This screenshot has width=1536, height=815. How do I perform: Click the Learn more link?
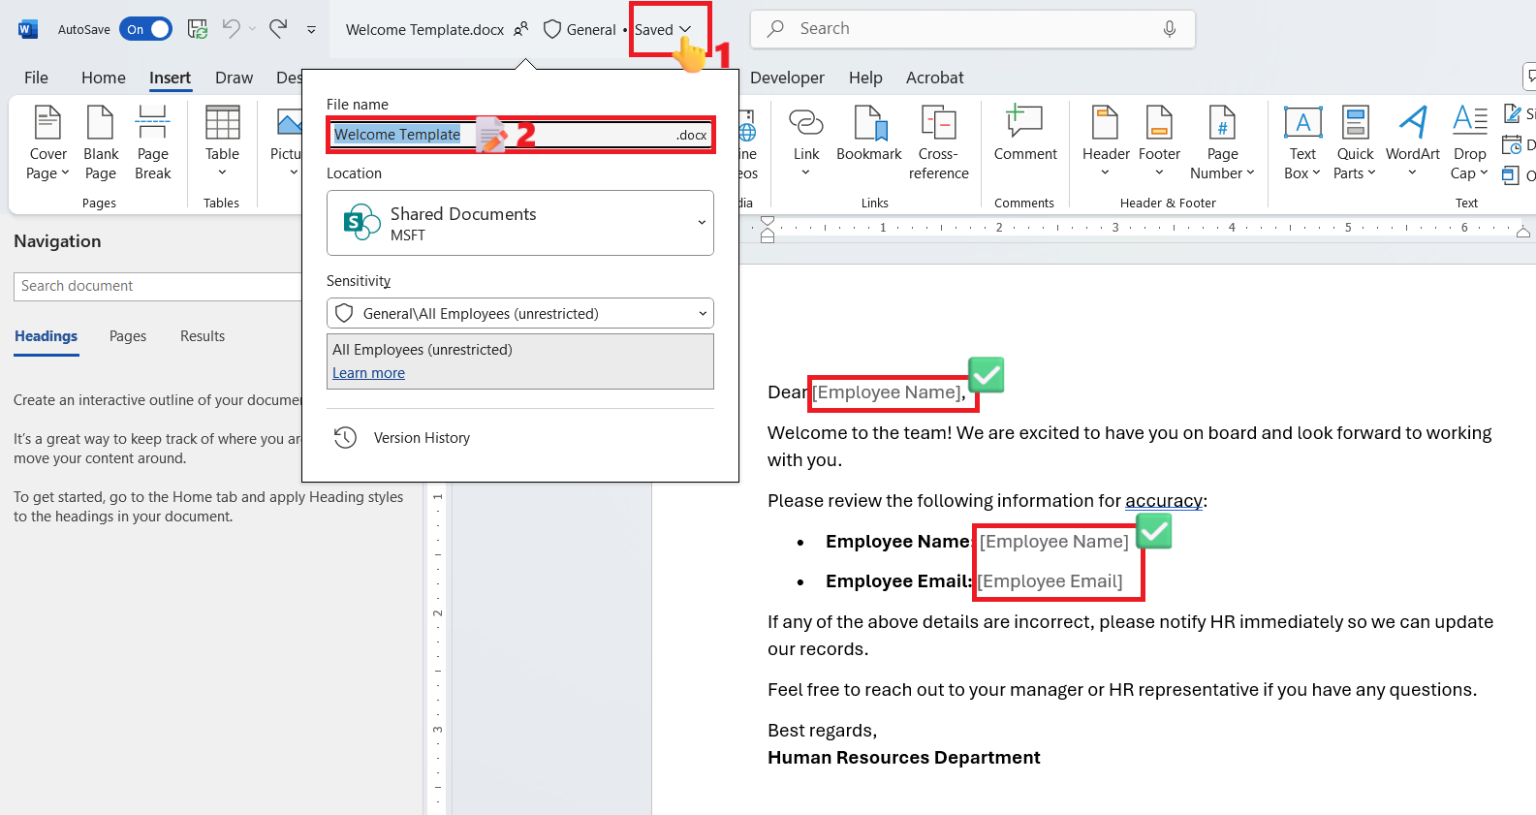(x=368, y=372)
